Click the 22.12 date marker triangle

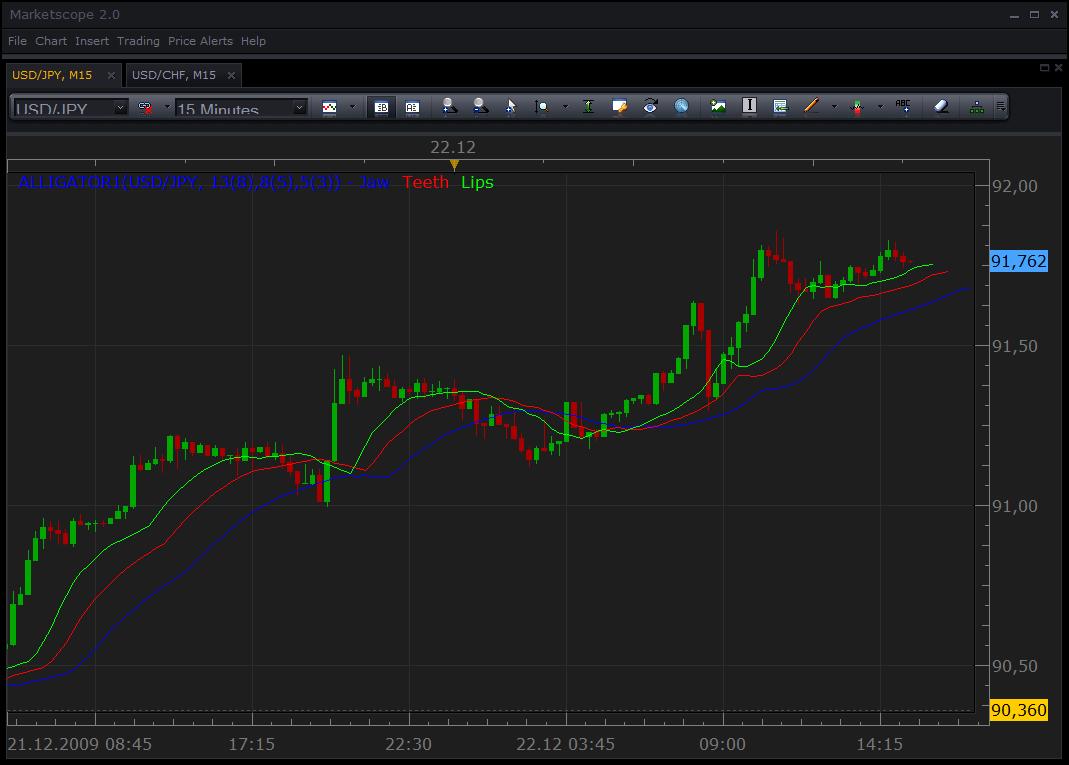tap(454, 165)
